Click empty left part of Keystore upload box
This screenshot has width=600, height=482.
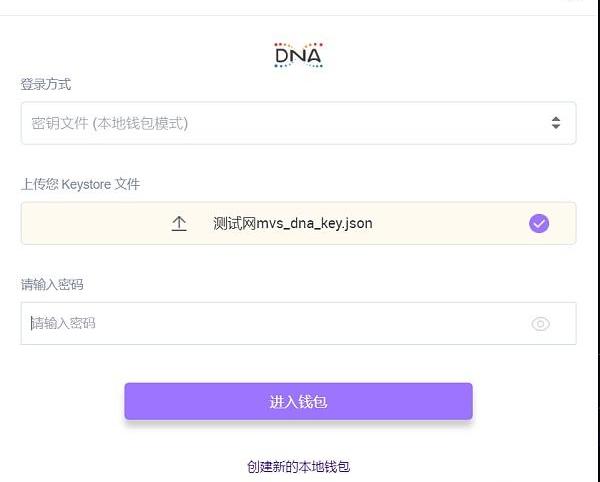pyautogui.click(x=96, y=223)
